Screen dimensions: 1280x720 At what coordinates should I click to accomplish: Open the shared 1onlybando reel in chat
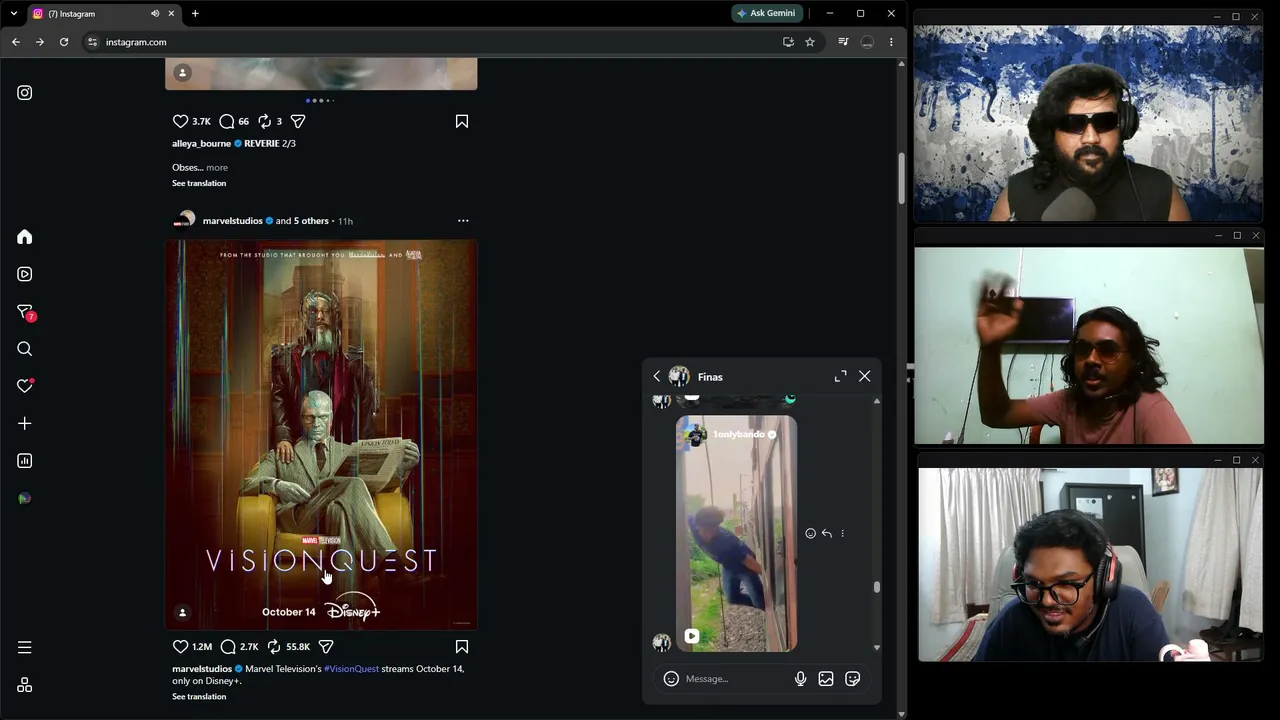(737, 534)
